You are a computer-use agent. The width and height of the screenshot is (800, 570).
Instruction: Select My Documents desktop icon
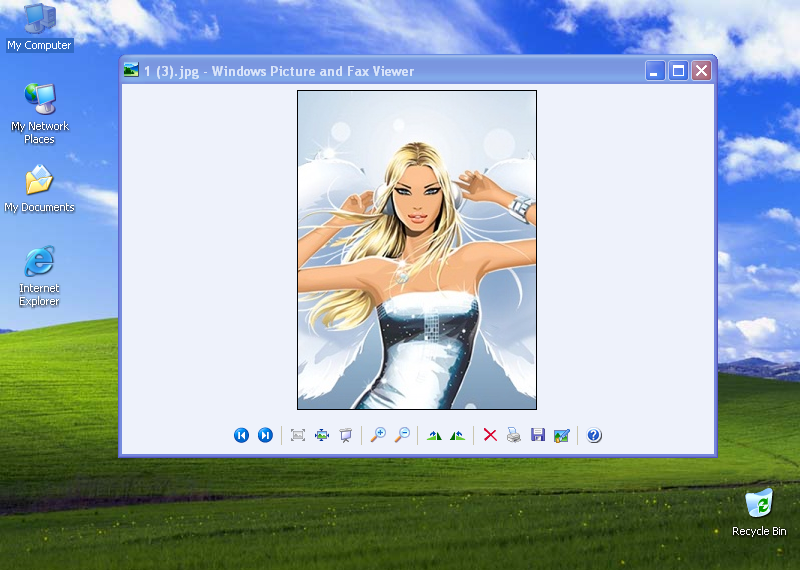click(39, 189)
